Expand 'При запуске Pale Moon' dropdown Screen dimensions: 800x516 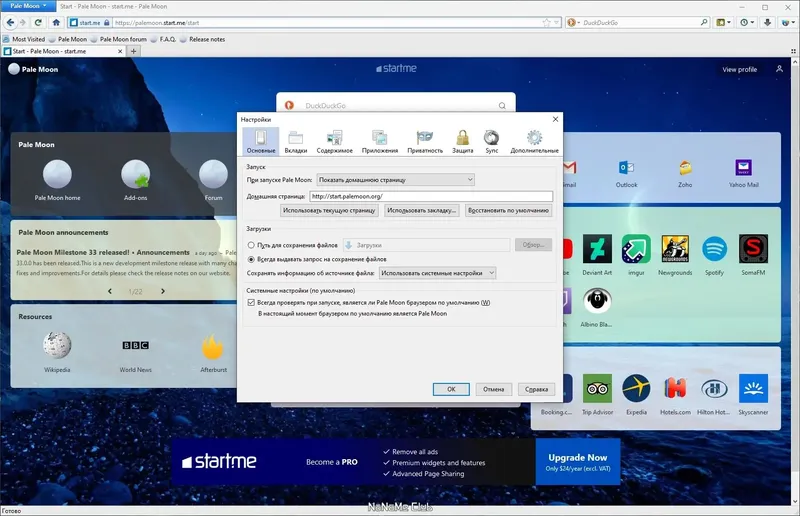coord(395,180)
